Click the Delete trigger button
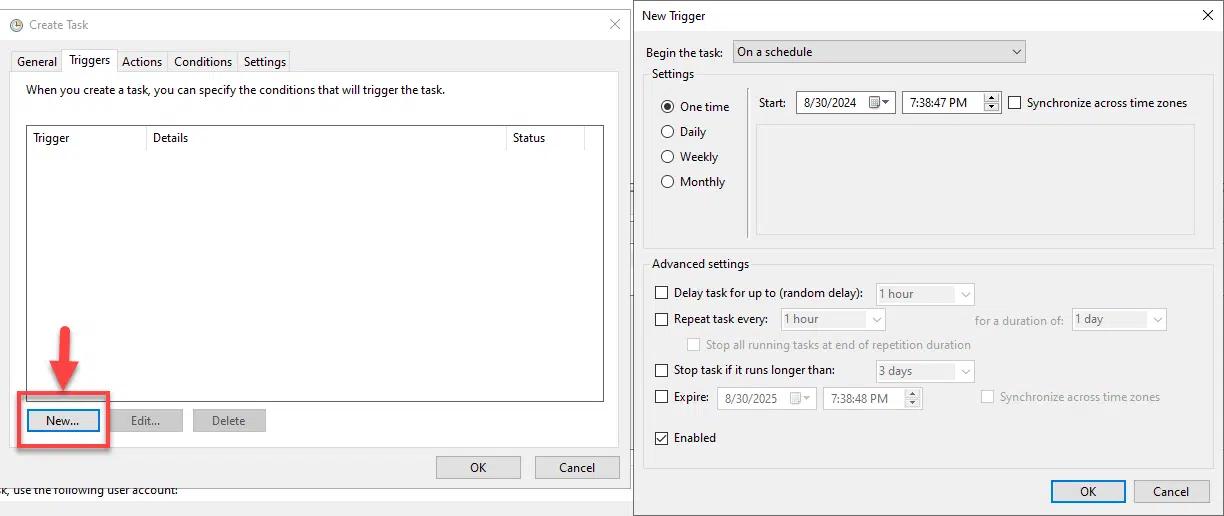Viewport: 1224px width, 516px height. click(229, 421)
